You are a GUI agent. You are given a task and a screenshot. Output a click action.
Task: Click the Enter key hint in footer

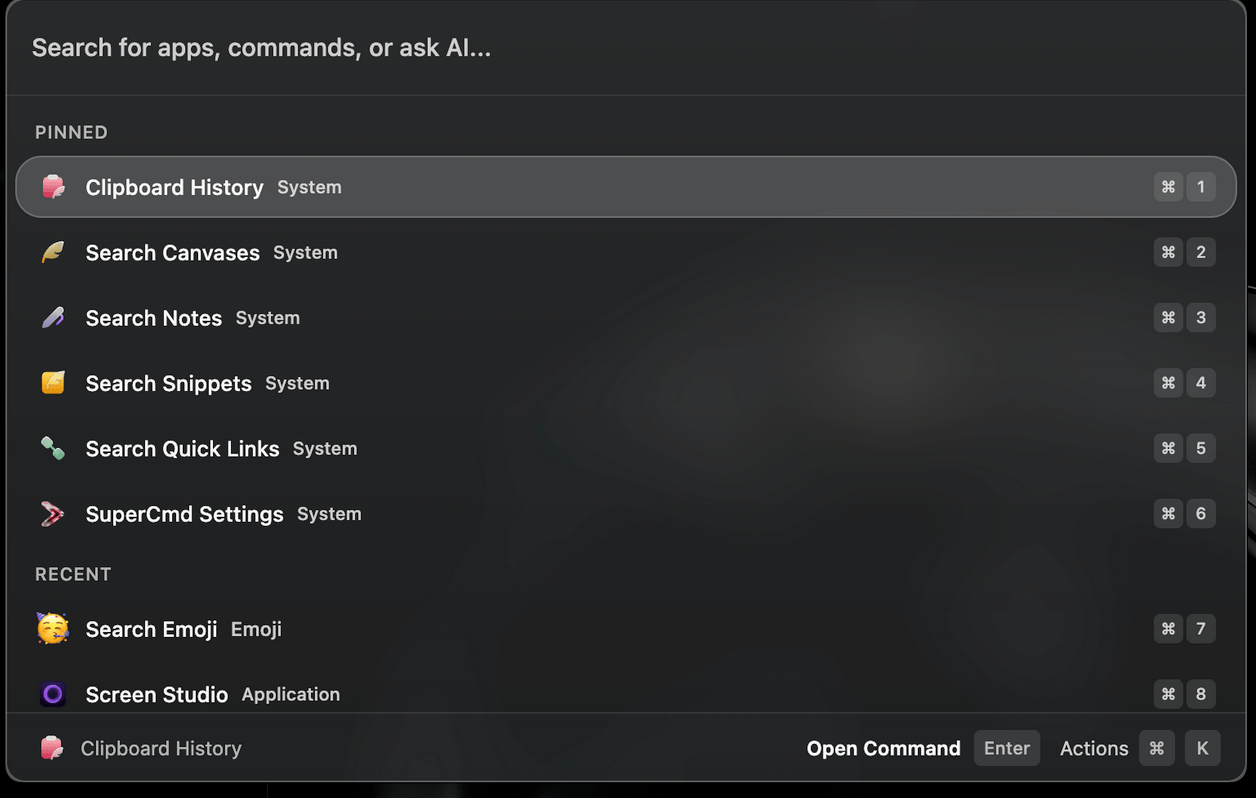[1007, 748]
